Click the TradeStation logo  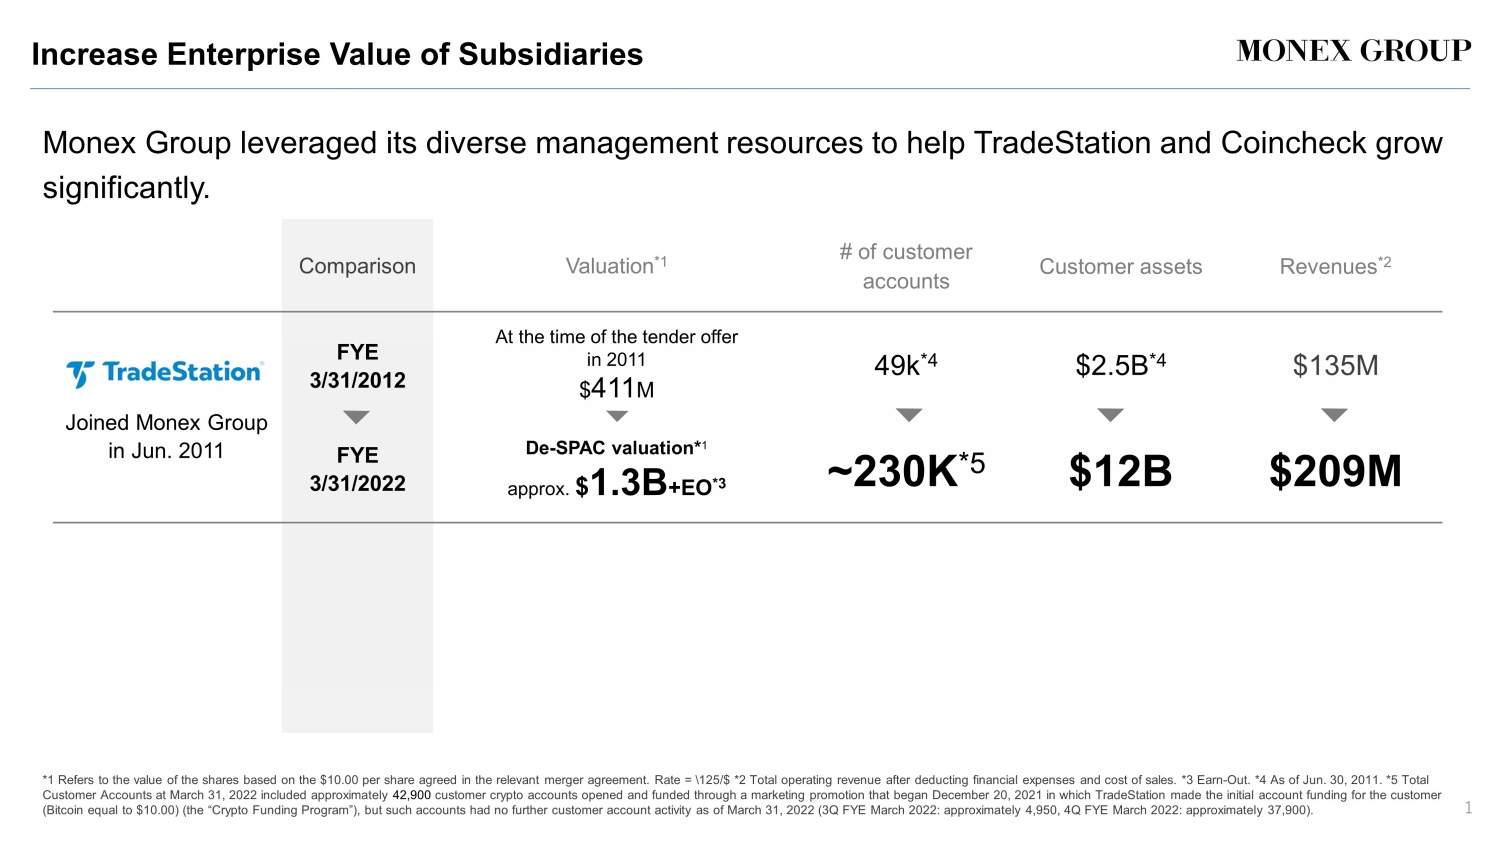(166, 373)
